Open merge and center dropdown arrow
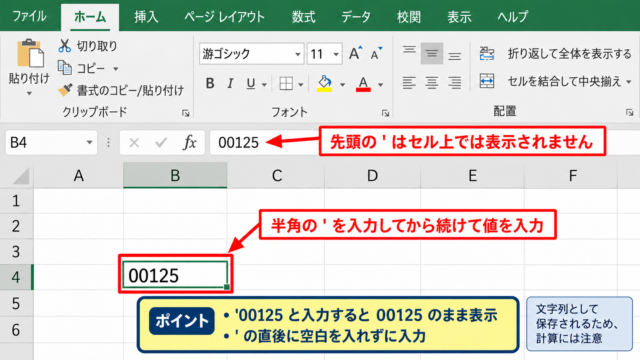 (629, 82)
